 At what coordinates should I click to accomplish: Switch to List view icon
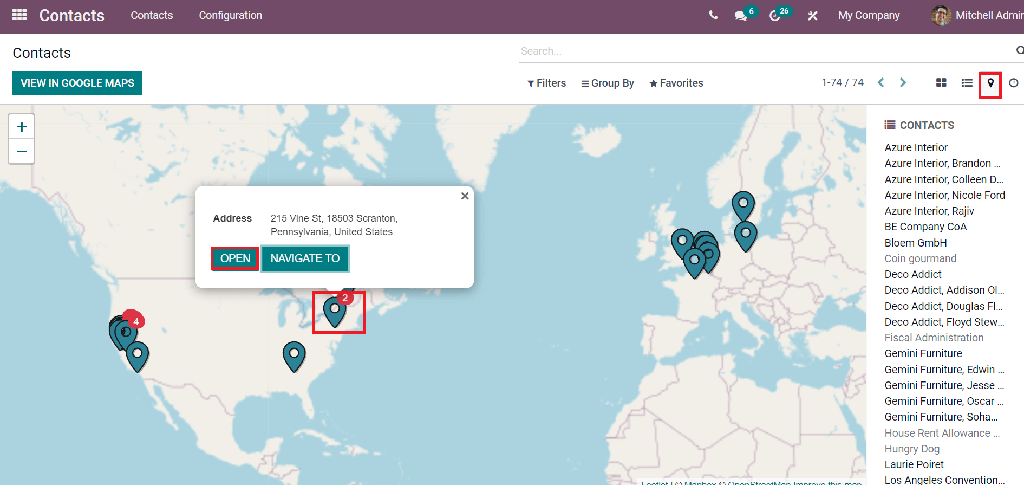point(967,83)
